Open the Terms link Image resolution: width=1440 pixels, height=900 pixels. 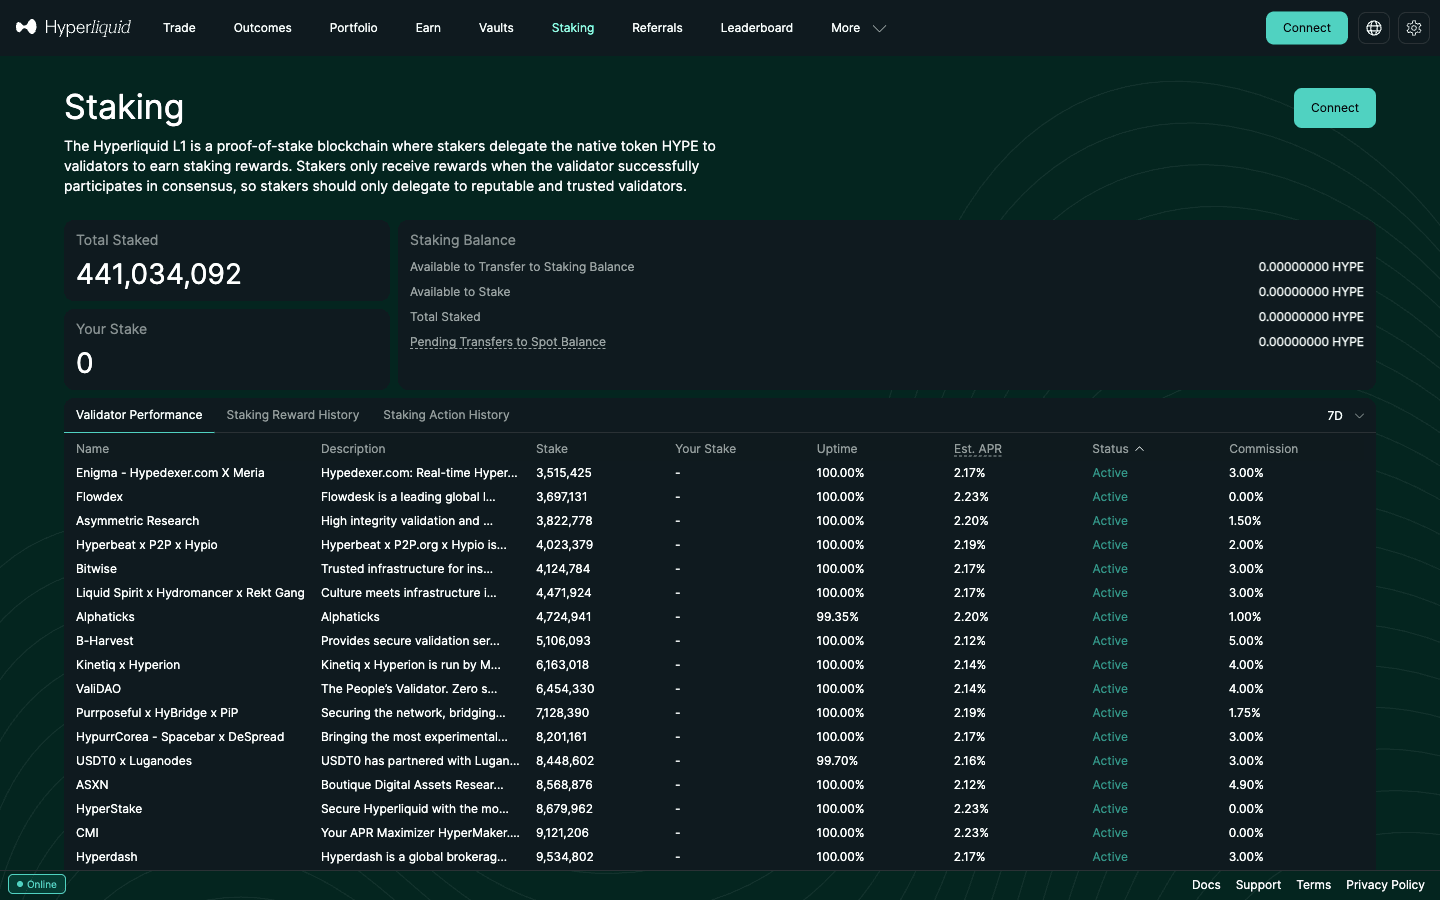click(1313, 885)
